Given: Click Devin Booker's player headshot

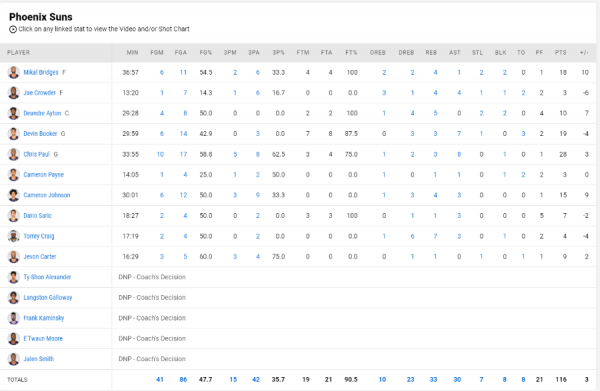Looking at the screenshot, I should (13, 134).
